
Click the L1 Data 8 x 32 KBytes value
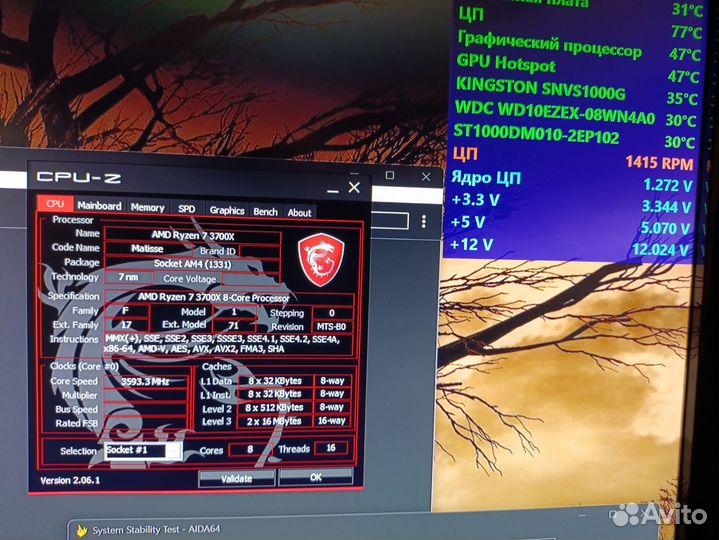pos(275,381)
